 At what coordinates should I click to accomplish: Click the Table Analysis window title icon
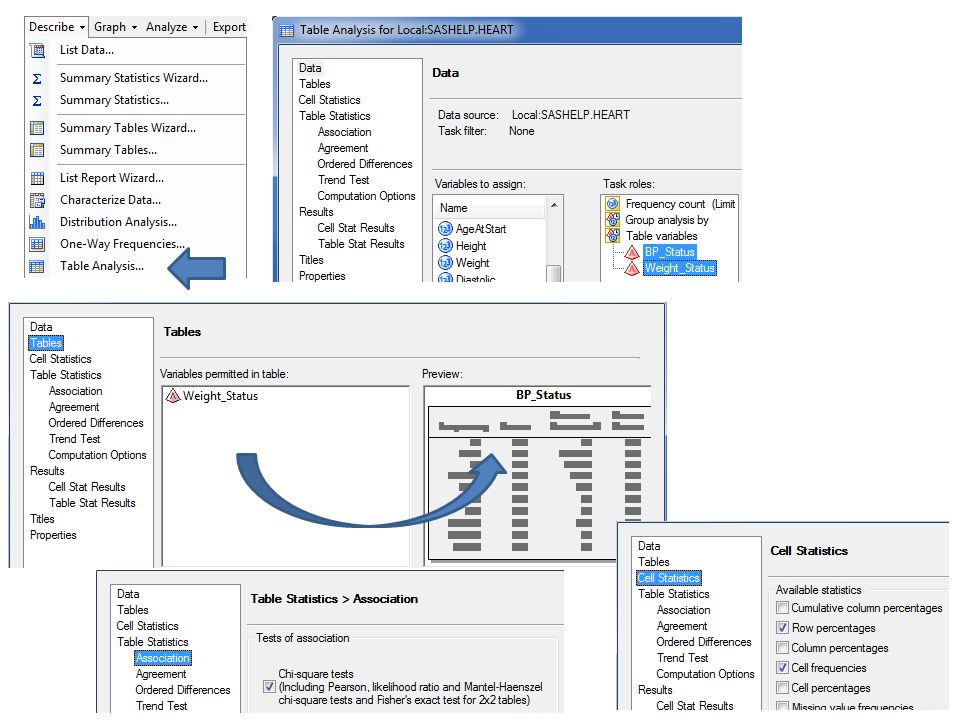point(287,30)
